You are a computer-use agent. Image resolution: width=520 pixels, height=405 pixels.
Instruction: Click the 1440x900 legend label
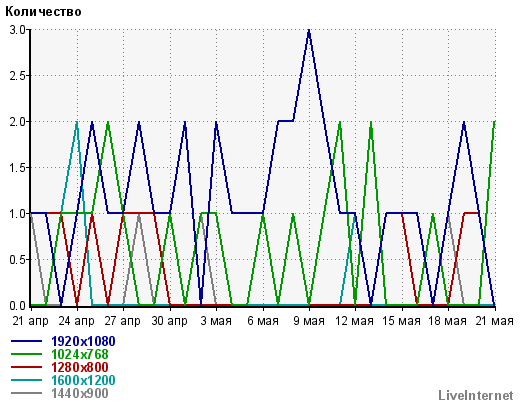[x=80, y=393]
